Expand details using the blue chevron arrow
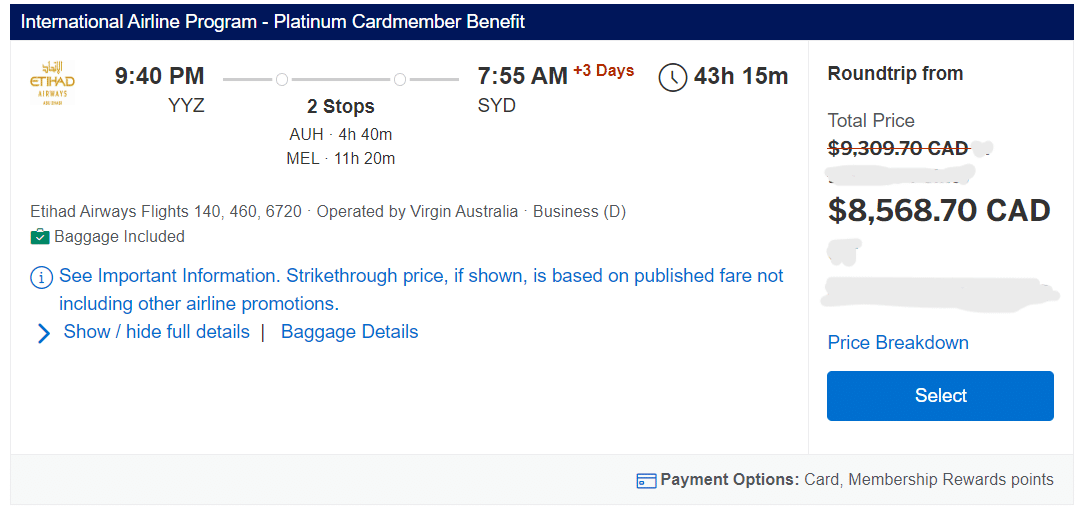1085x521 pixels. [43, 333]
